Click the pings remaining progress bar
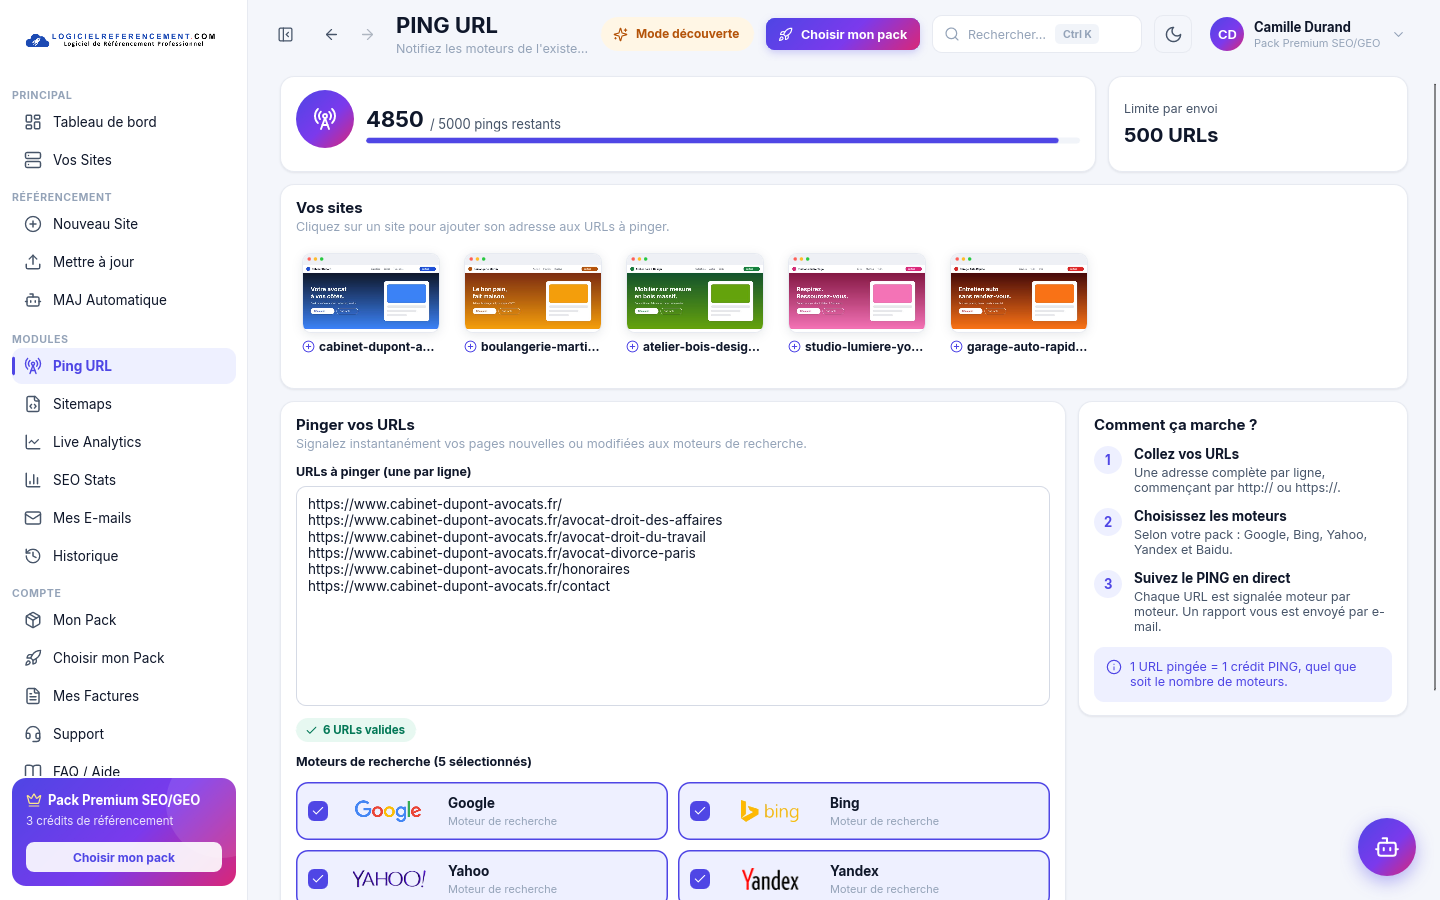 [x=723, y=141]
